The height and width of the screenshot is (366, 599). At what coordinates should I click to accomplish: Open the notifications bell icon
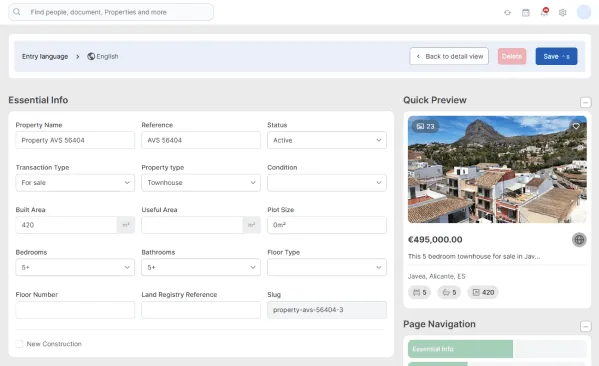pyautogui.click(x=544, y=12)
